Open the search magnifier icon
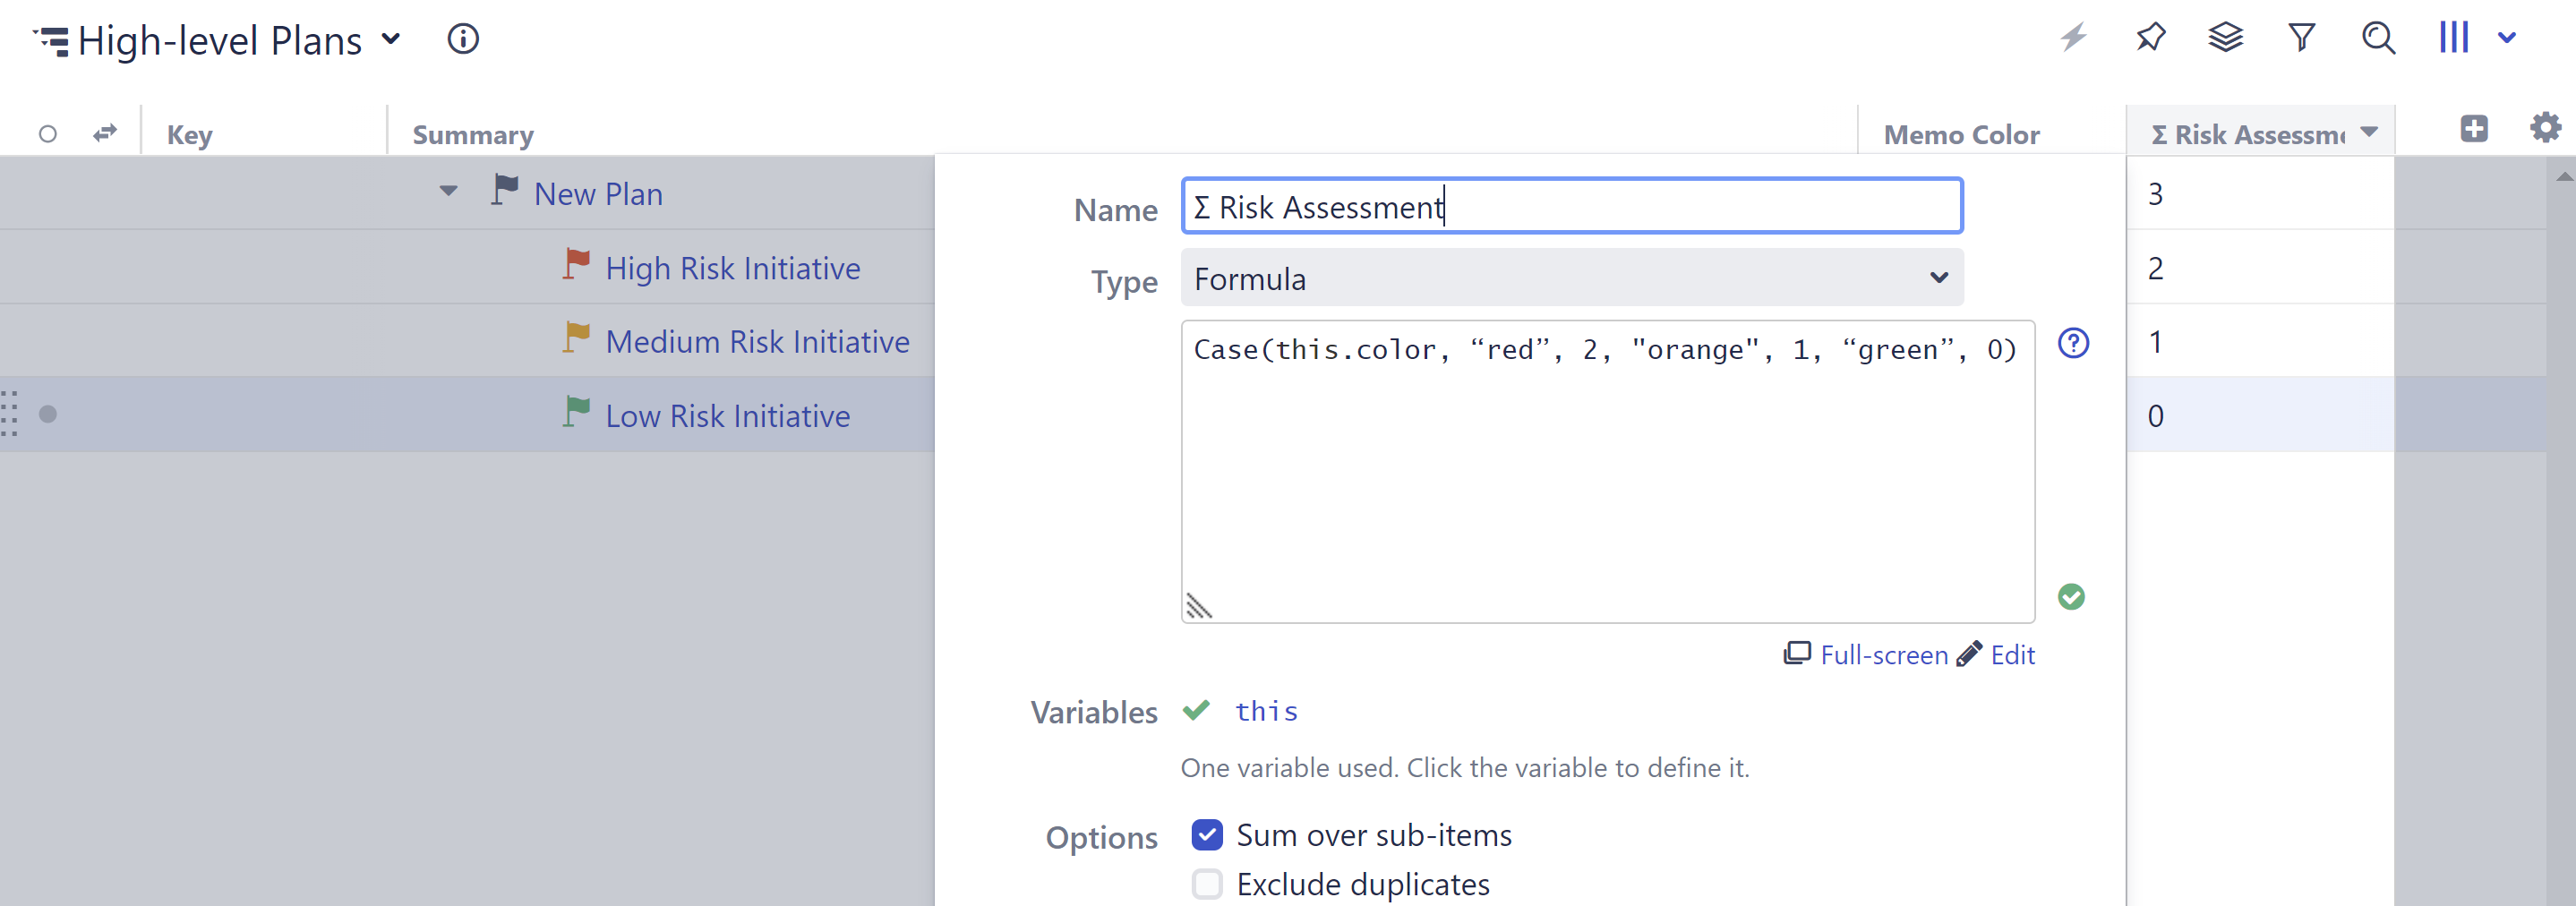Screen dimensions: 2576x906 point(2377,38)
